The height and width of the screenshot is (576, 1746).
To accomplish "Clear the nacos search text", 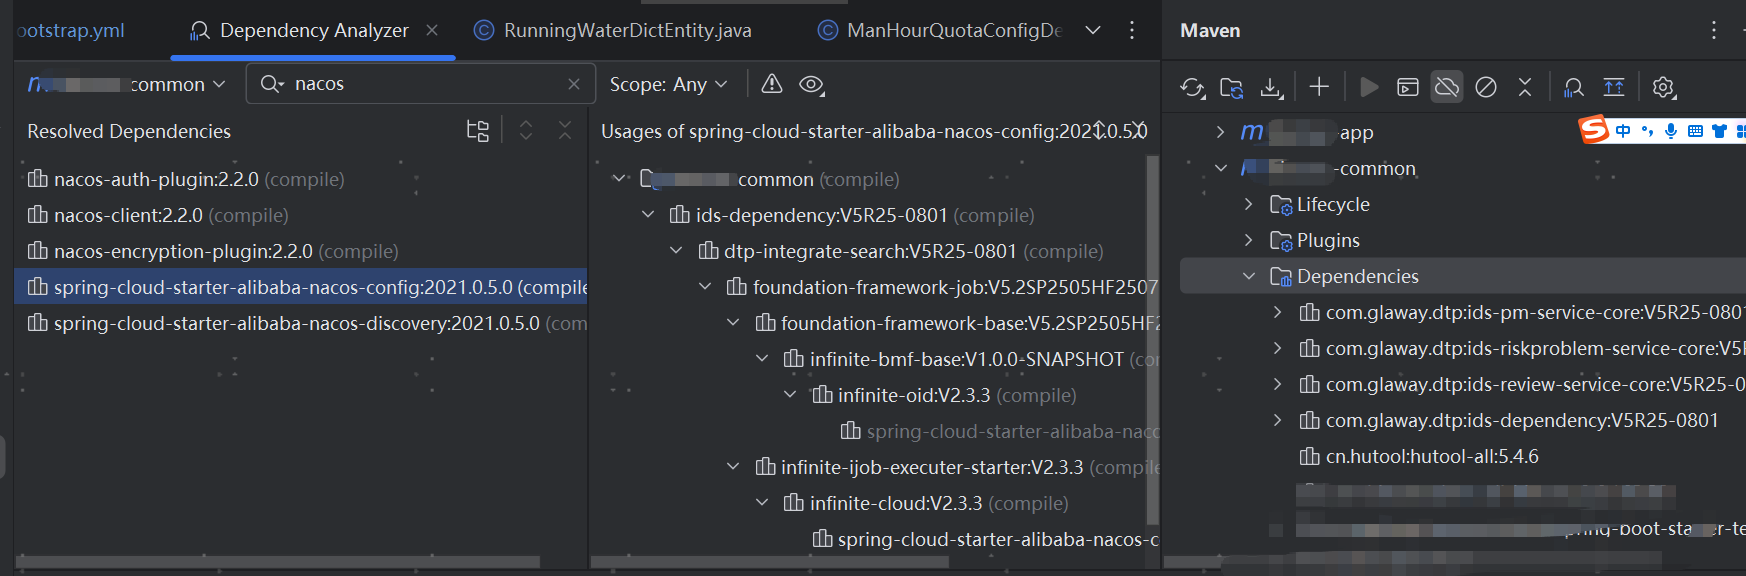I will [x=574, y=84].
